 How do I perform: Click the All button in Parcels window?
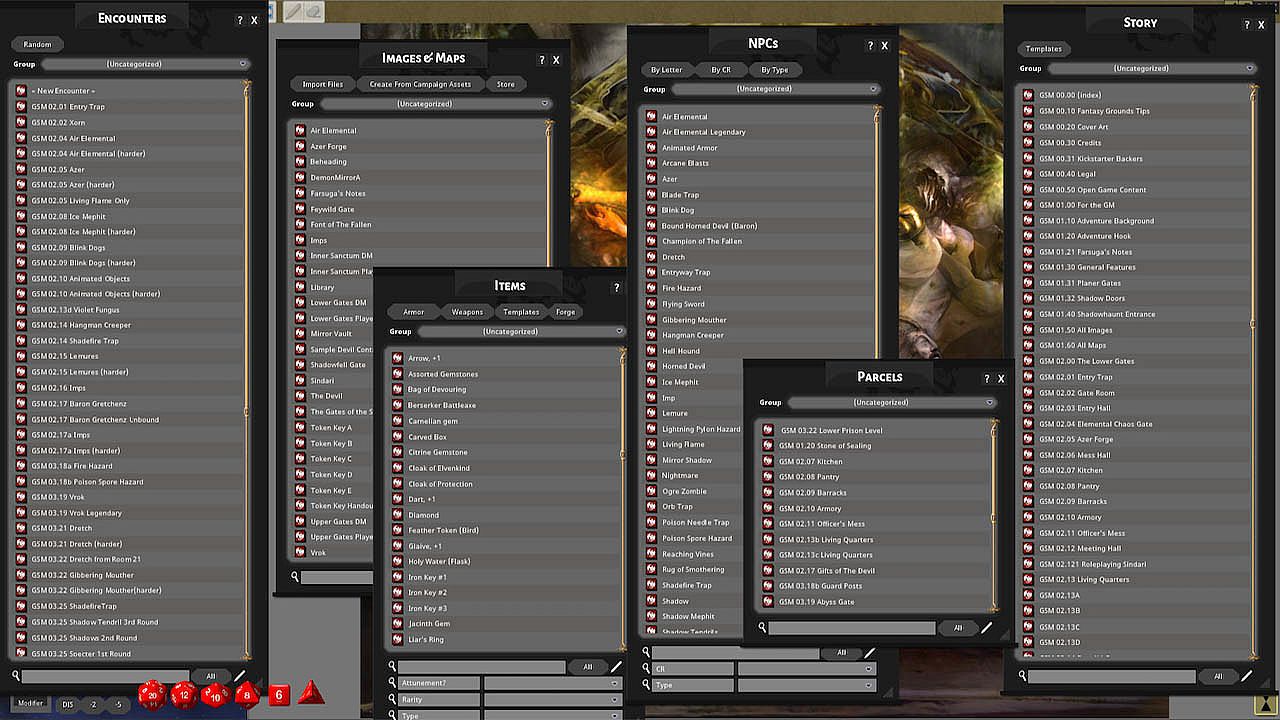(x=957, y=628)
